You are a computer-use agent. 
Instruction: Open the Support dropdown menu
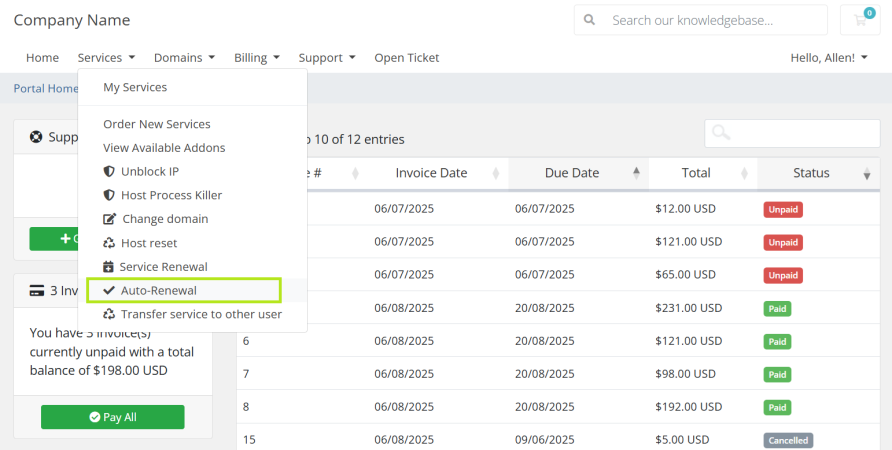327,57
